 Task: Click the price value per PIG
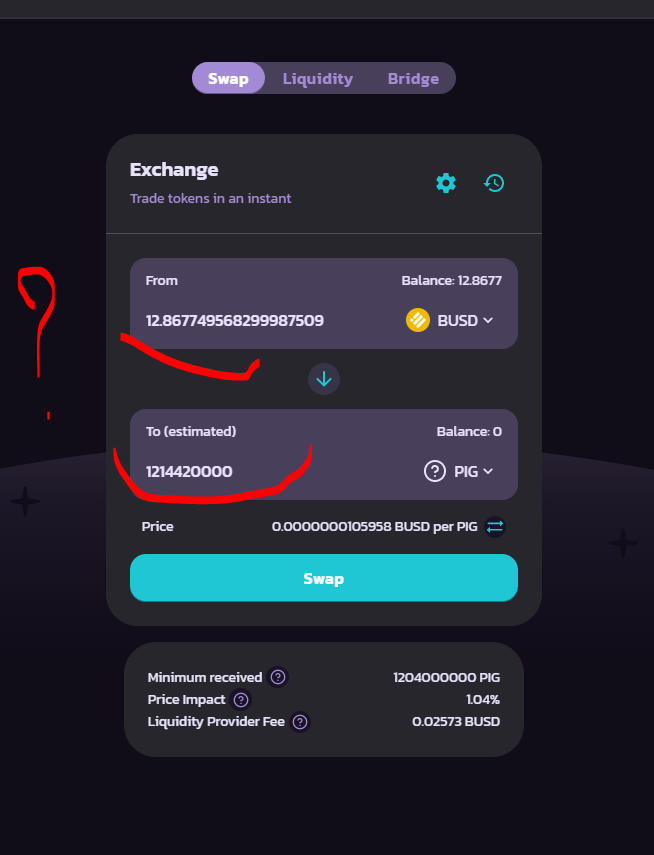(x=374, y=527)
